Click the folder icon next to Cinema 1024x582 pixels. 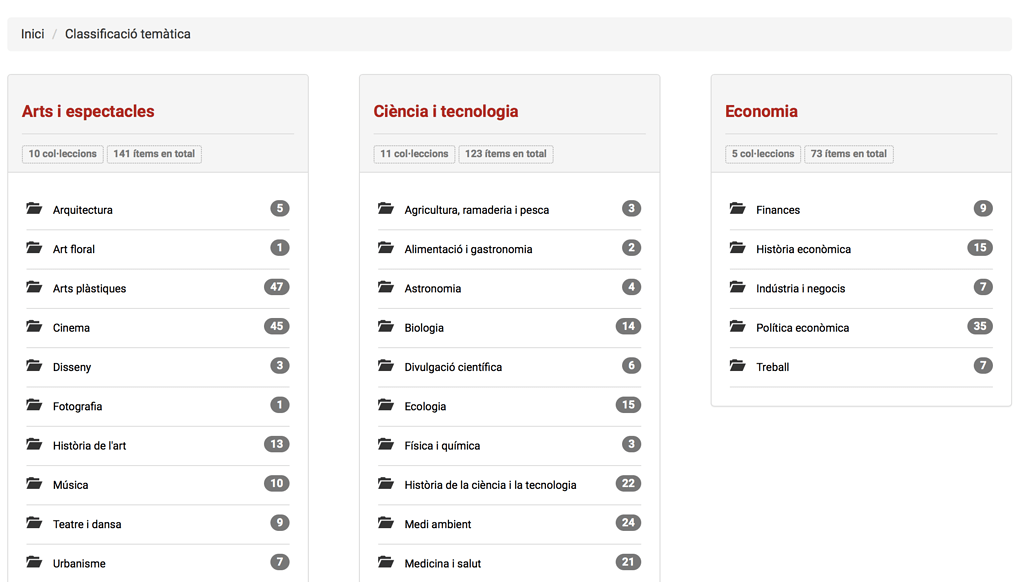[x=35, y=327]
